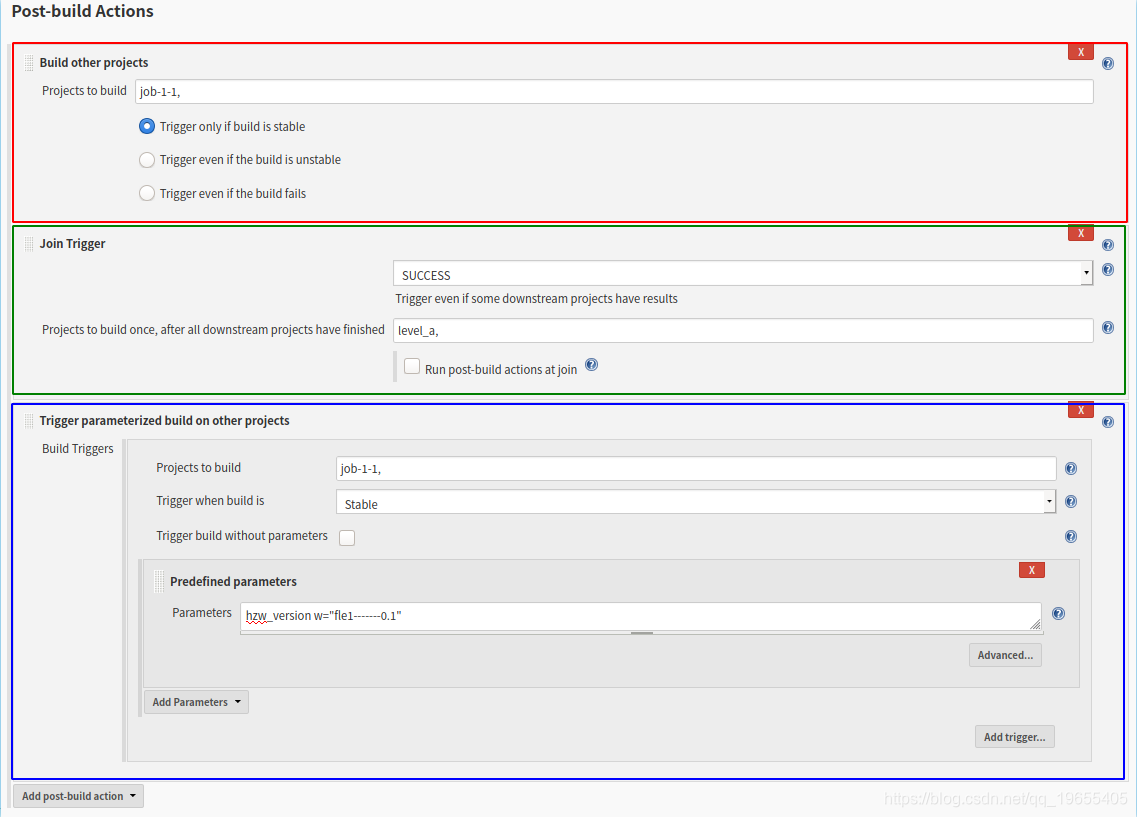Check Trigger build without parameters

(x=347, y=537)
